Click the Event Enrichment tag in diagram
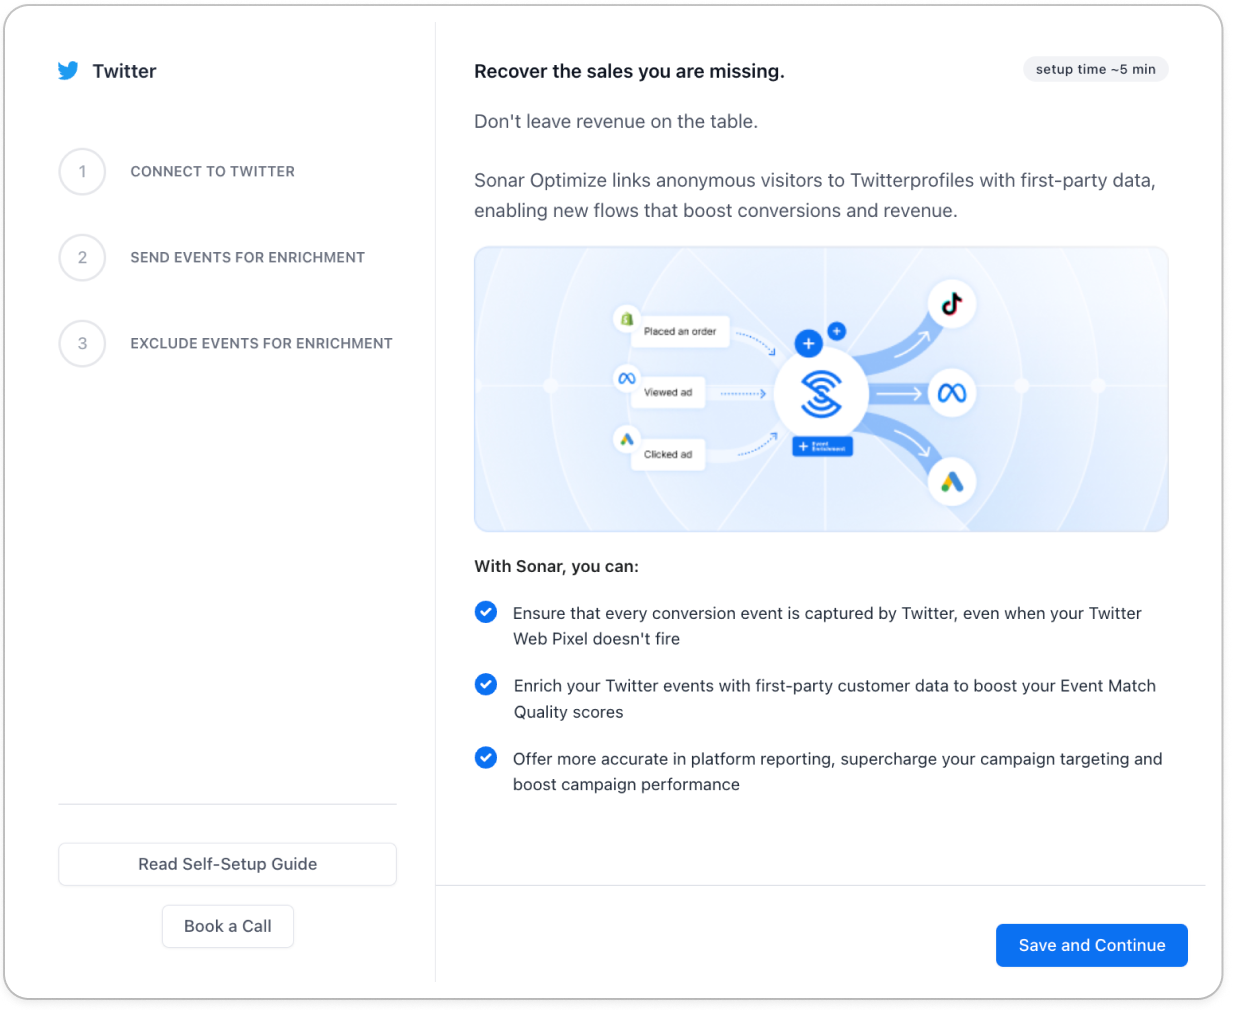The height and width of the screenshot is (1010, 1237). click(x=822, y=447)
